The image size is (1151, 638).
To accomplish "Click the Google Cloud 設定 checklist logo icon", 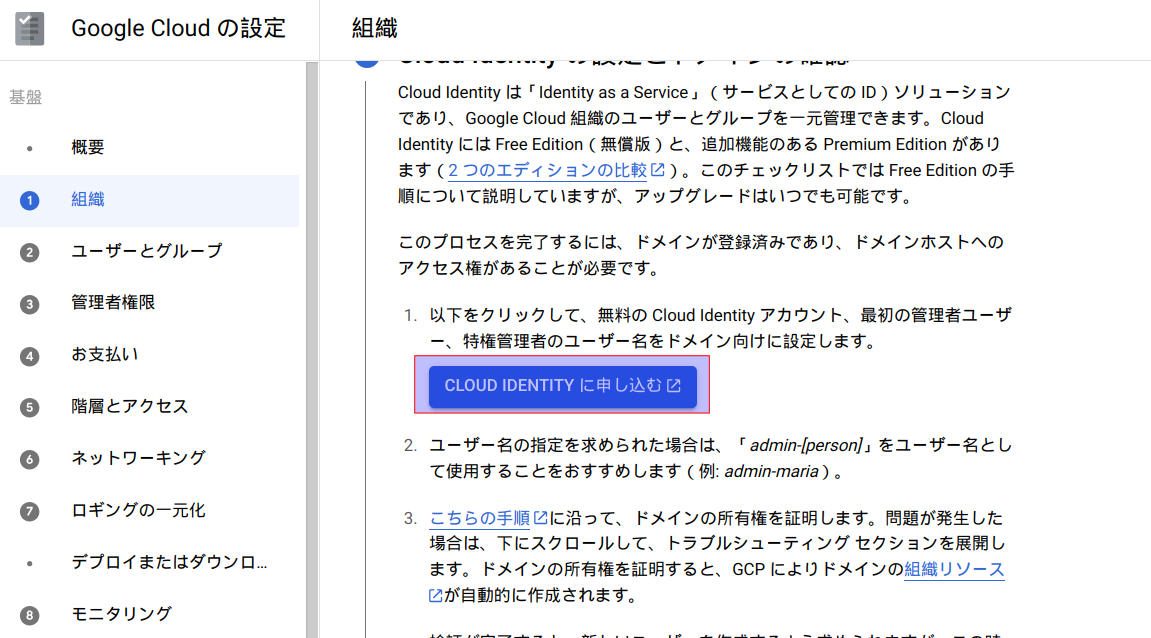I will tap(29, 28).
